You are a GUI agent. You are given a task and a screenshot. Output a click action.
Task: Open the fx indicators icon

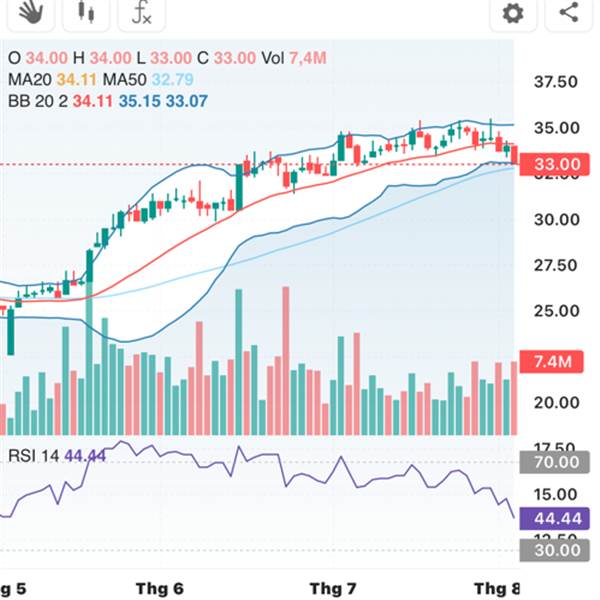[x=142, y=13]
